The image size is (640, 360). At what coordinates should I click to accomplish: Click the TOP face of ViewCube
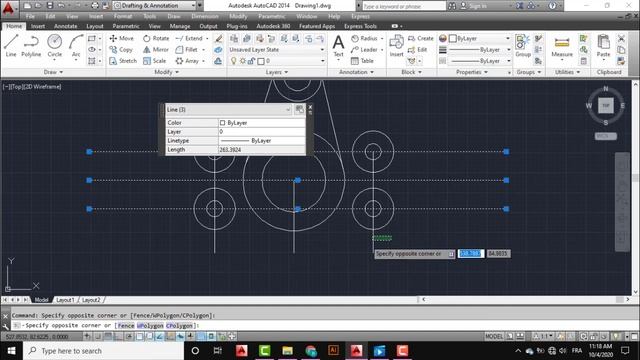[x=606, y=106]
